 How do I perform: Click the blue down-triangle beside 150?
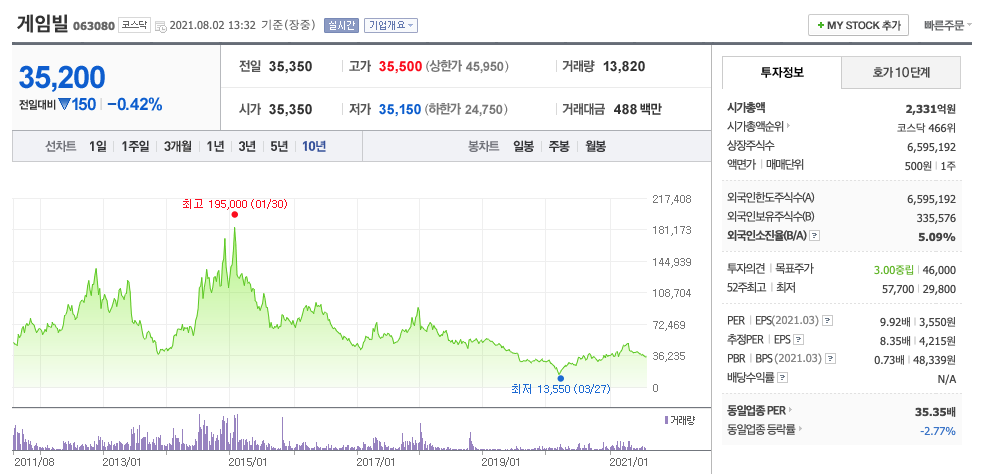(64, 105)
